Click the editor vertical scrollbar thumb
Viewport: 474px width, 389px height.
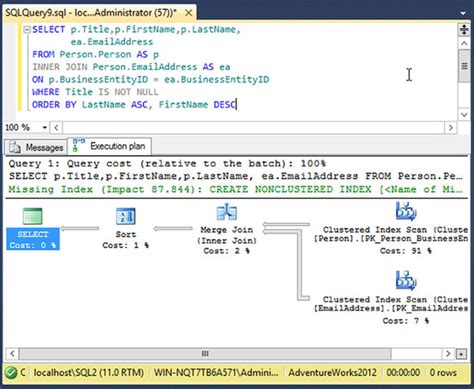[464, 66]
